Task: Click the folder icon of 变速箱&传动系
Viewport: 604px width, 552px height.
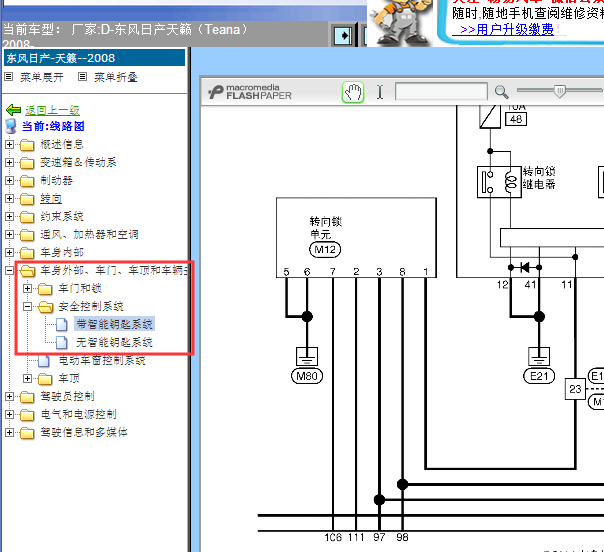Action: pyautogui.click(x=27, y=163)
